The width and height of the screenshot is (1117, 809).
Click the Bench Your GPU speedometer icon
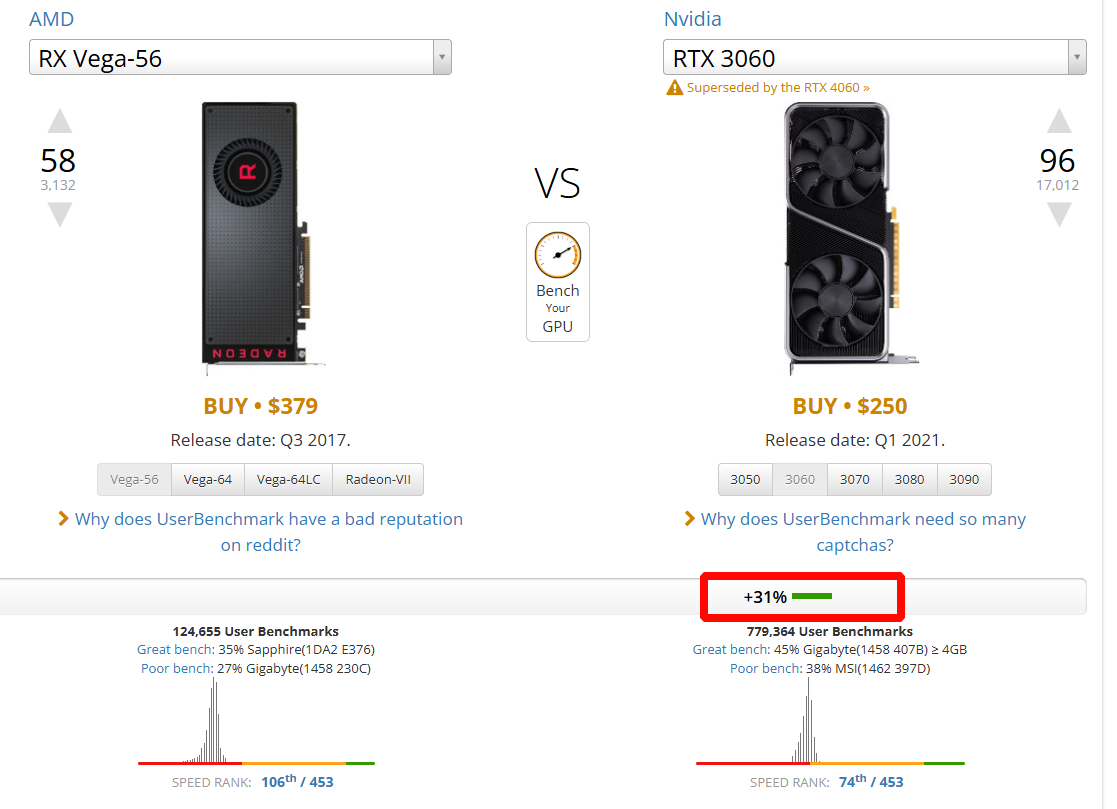coord(557,255)
